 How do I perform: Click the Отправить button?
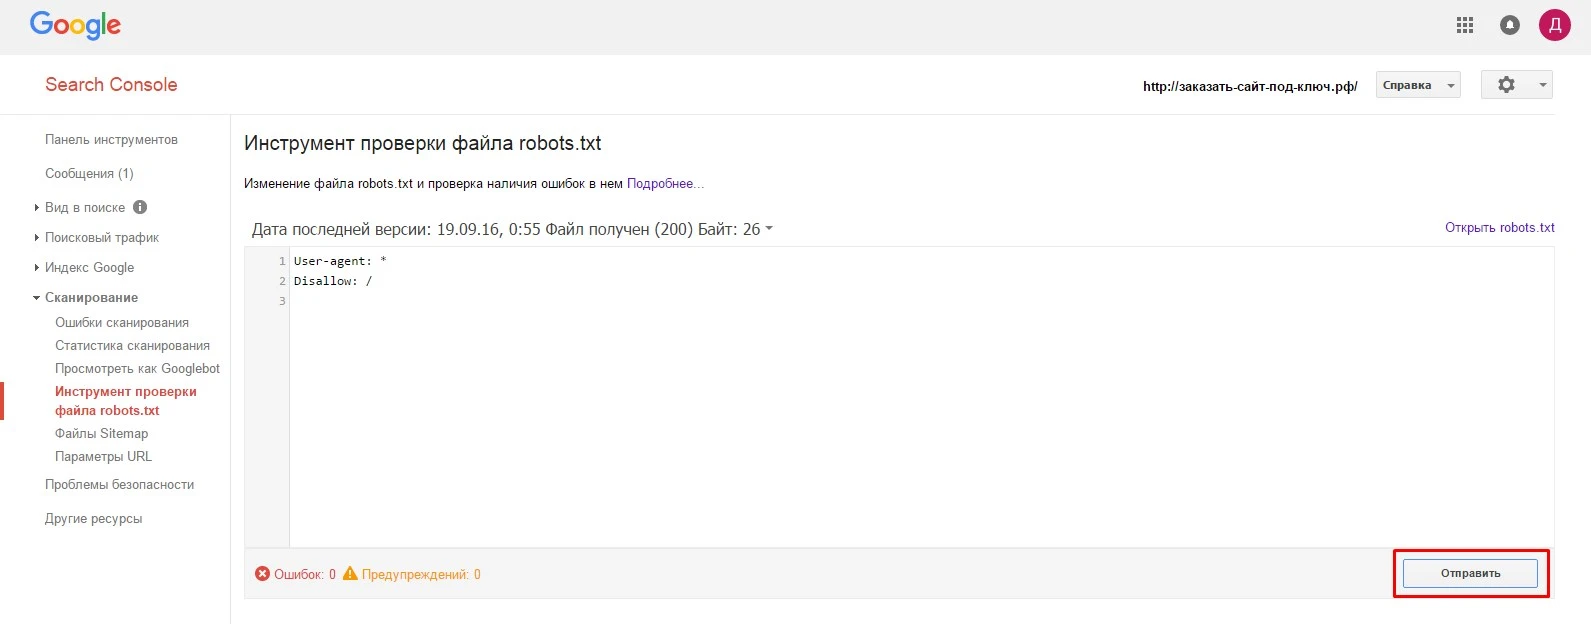[x=1470, y=573]
